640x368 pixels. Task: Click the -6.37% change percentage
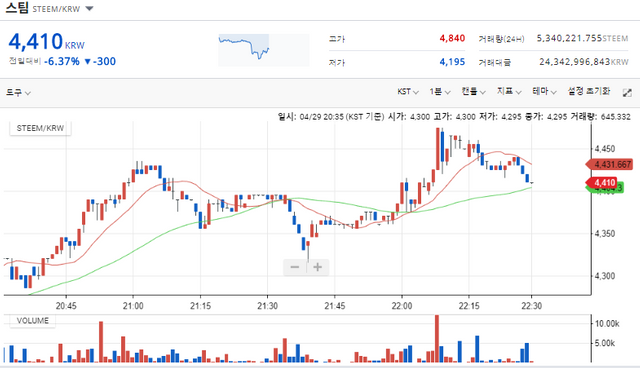tap(62, 62)
